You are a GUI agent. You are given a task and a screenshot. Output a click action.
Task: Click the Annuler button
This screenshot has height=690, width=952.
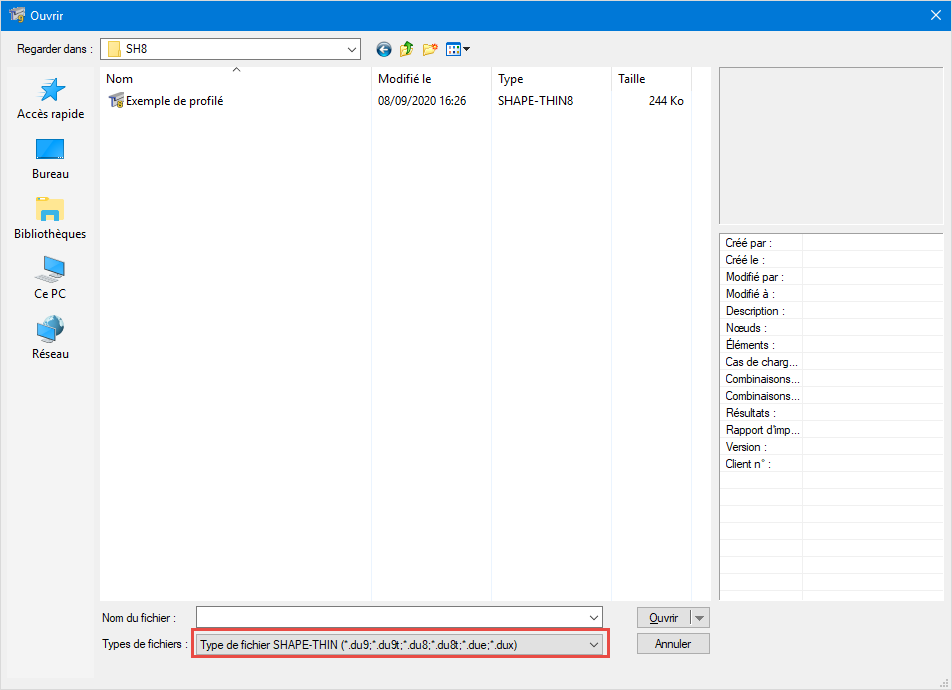point(673,643)
